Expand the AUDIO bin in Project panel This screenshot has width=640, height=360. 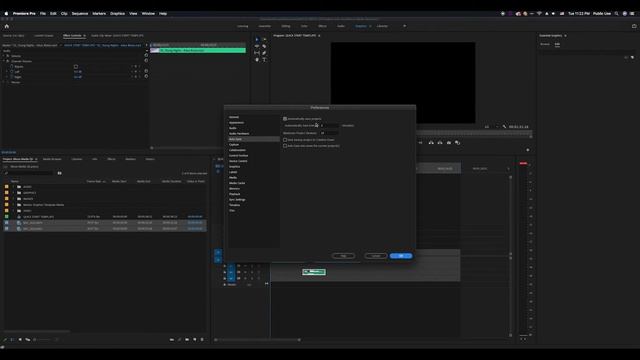coord(13,187)
